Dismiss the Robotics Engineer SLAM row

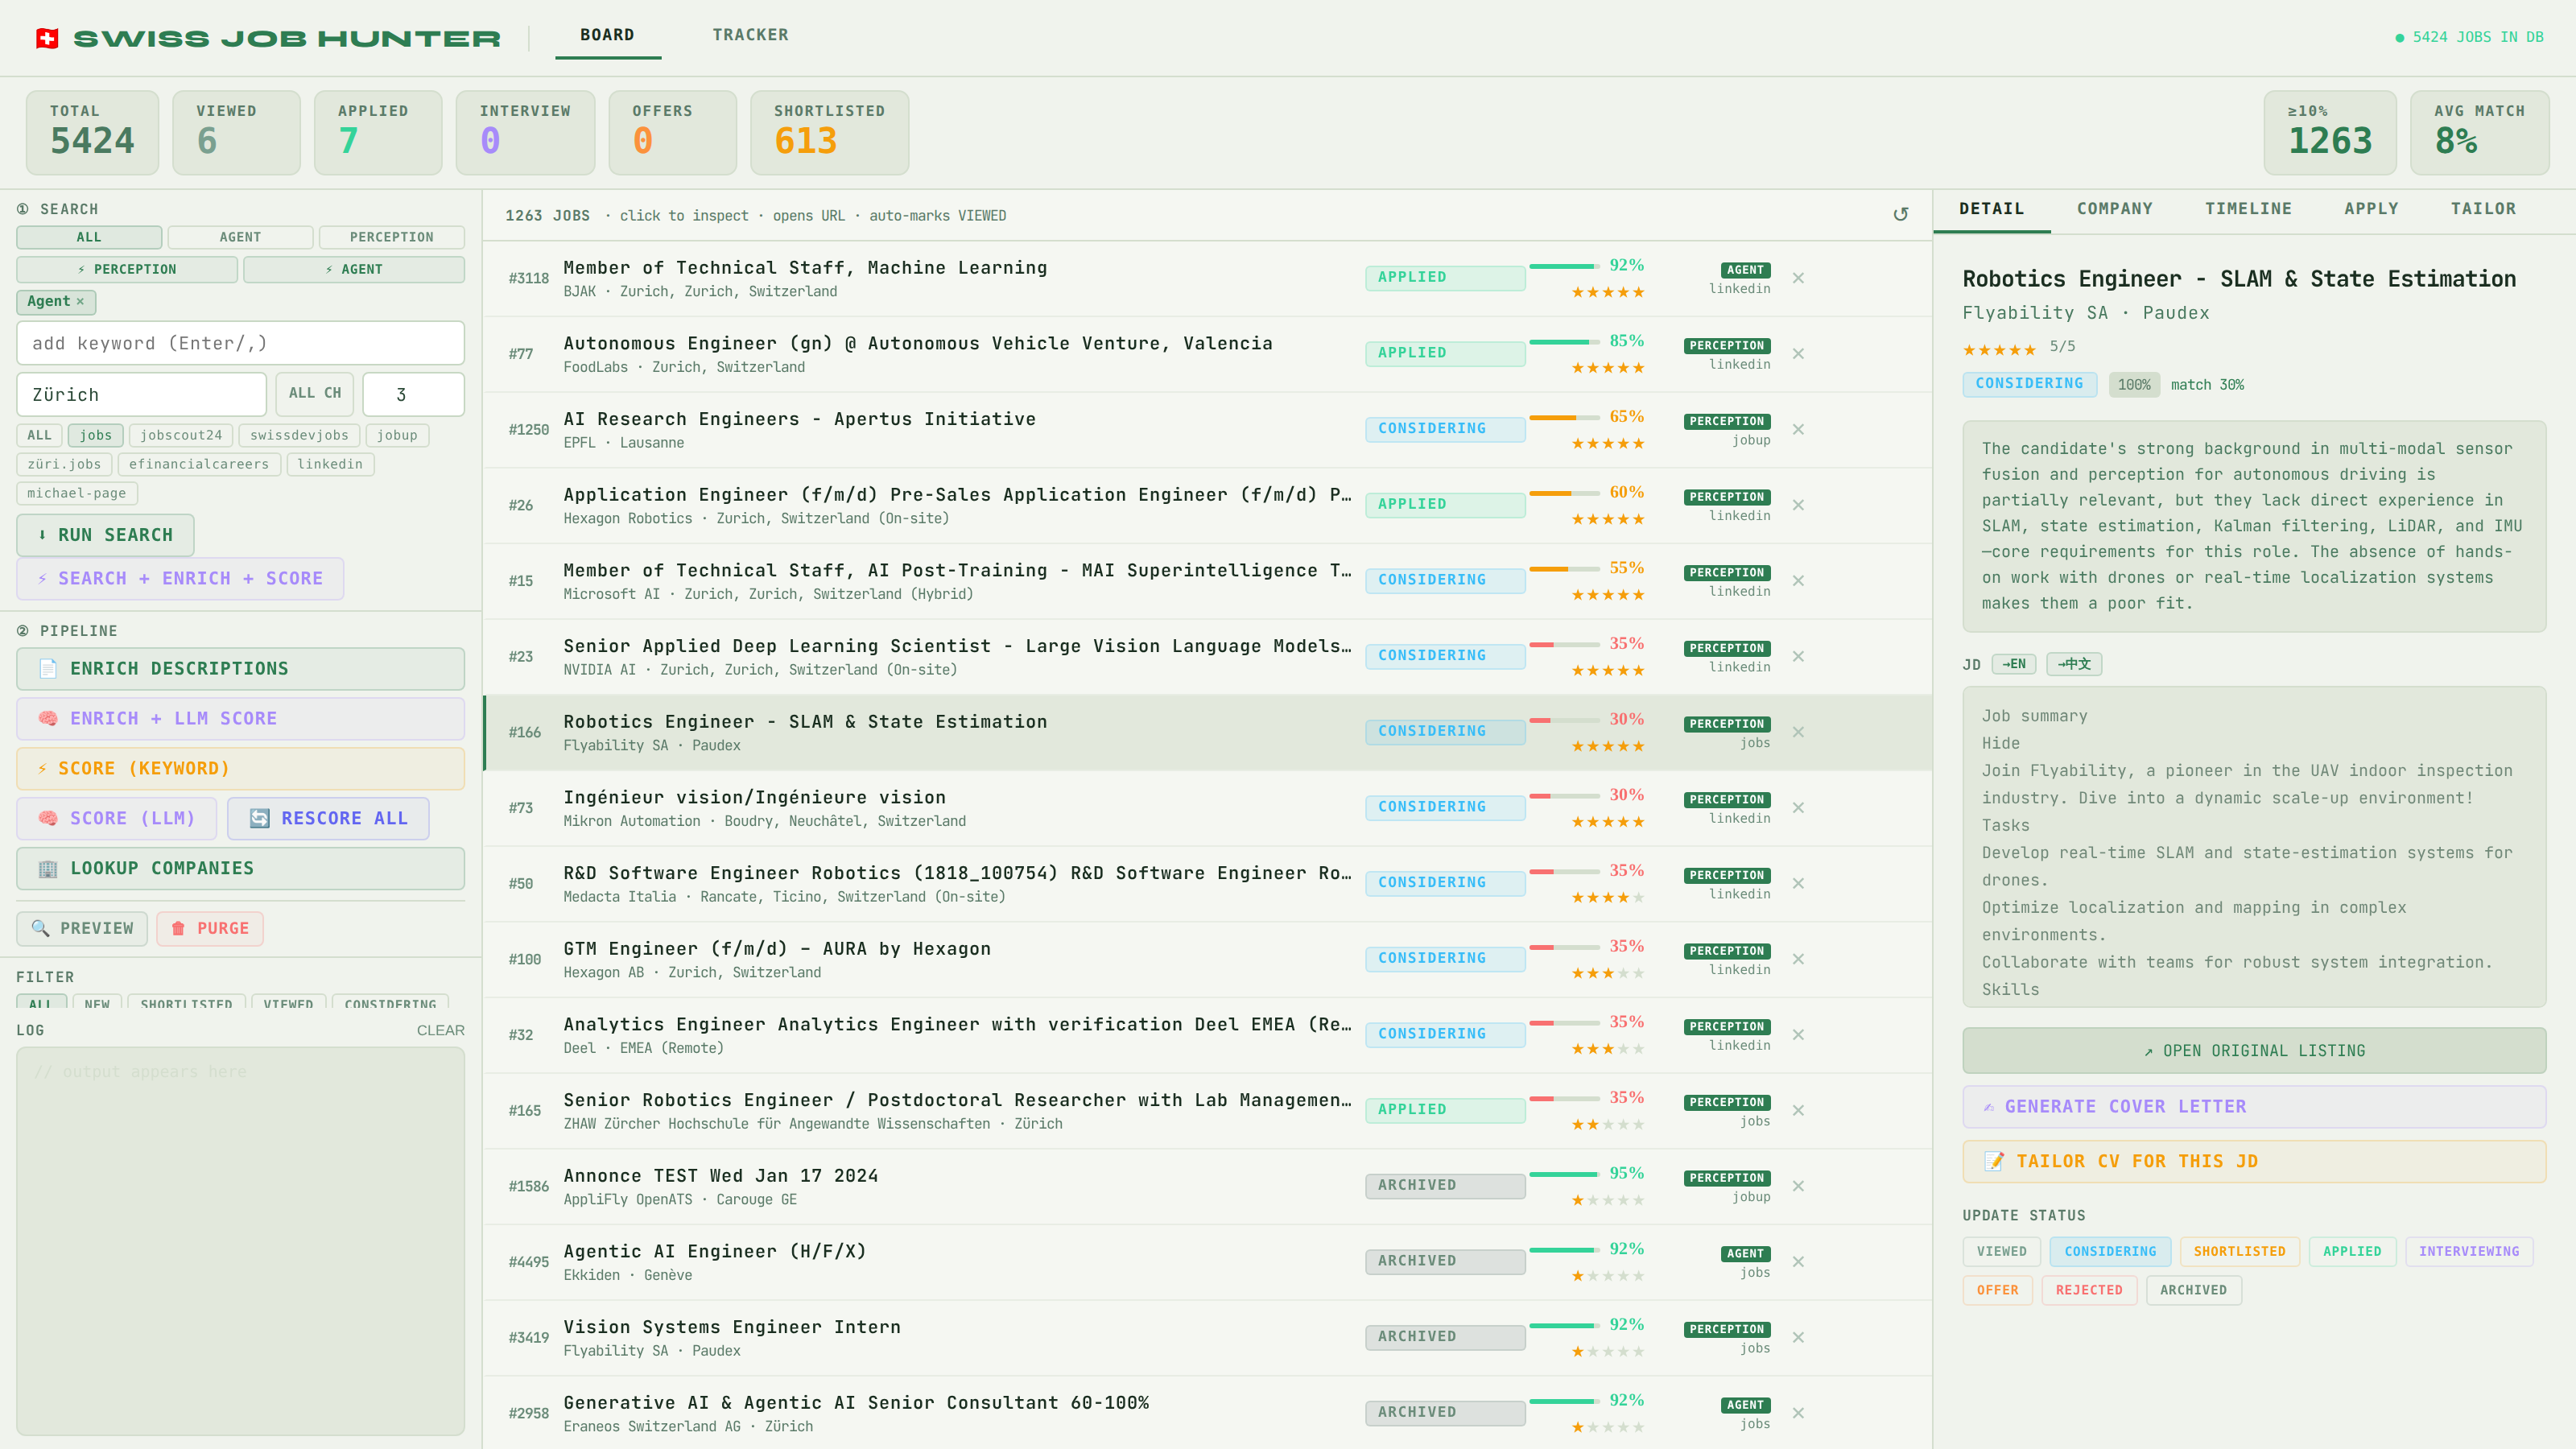[x=1798, y=732]
